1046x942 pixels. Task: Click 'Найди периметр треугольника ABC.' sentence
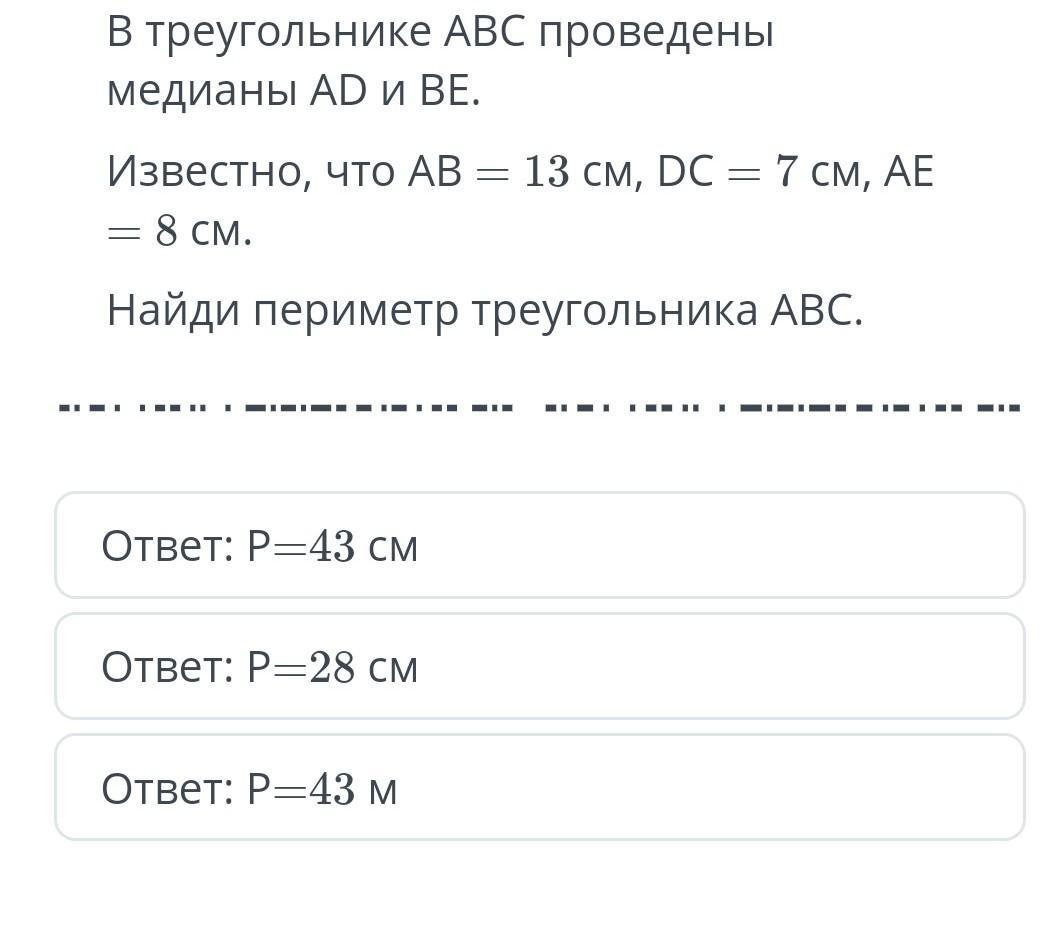coord(484,311)
